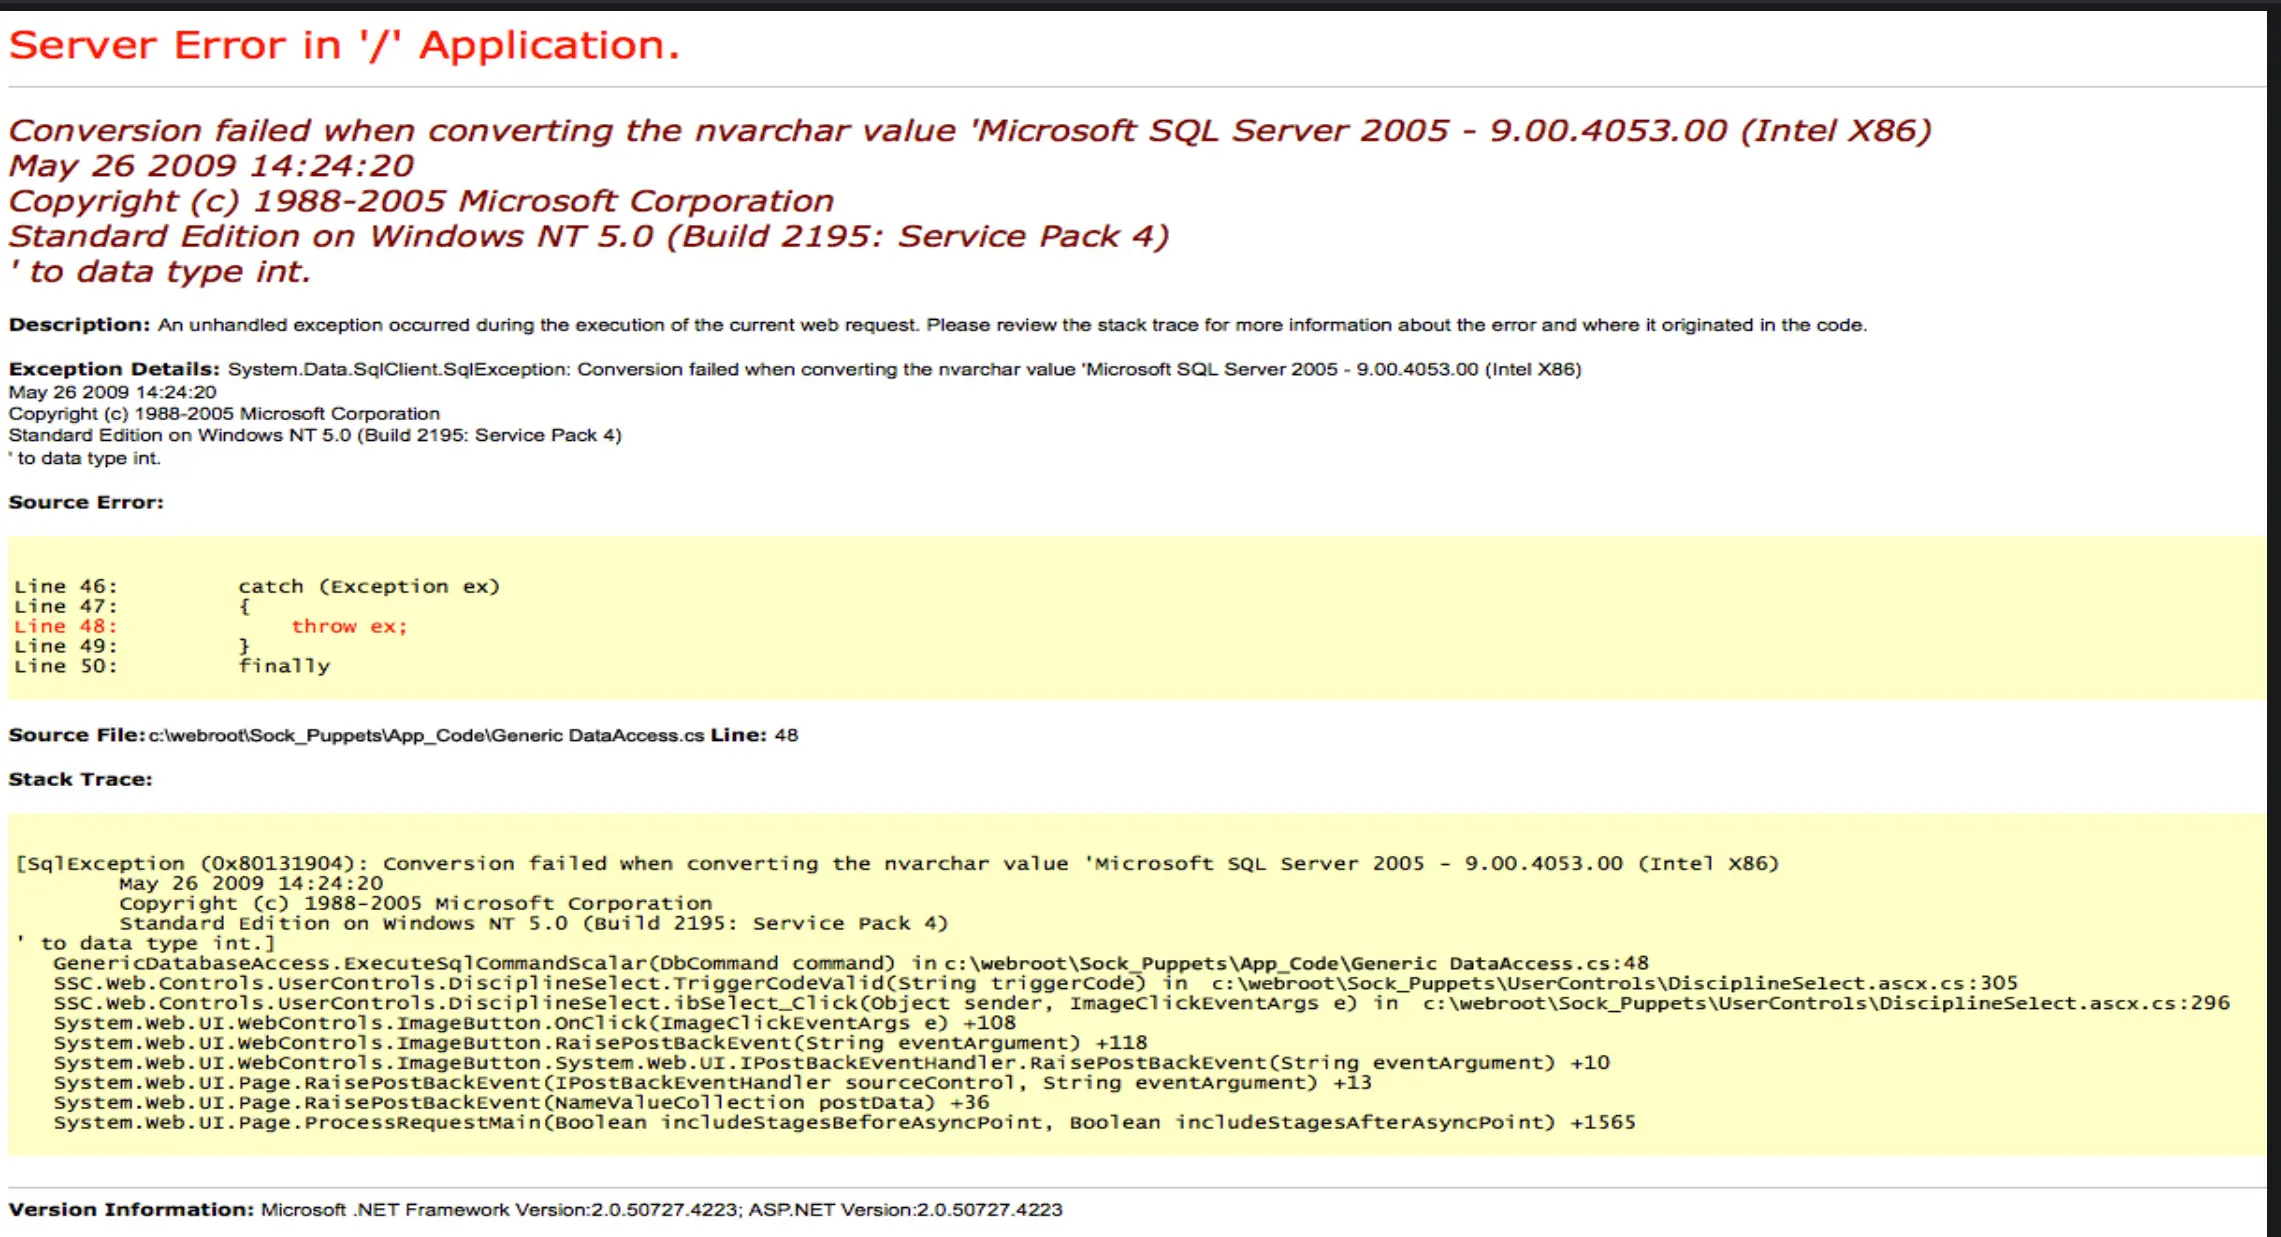Click the 'Source File:' label
The image size is (2281, 1237).
[75, 735]
